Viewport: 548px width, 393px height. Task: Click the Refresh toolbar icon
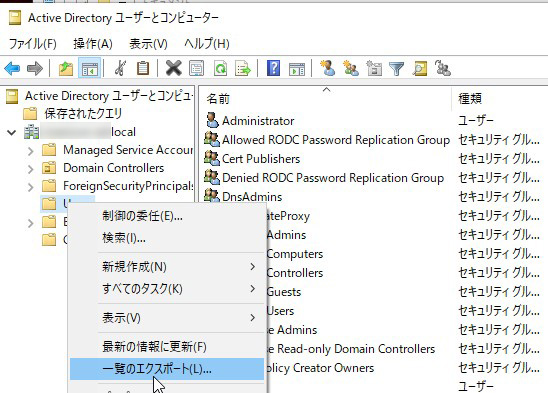click(x=220, y=68)
